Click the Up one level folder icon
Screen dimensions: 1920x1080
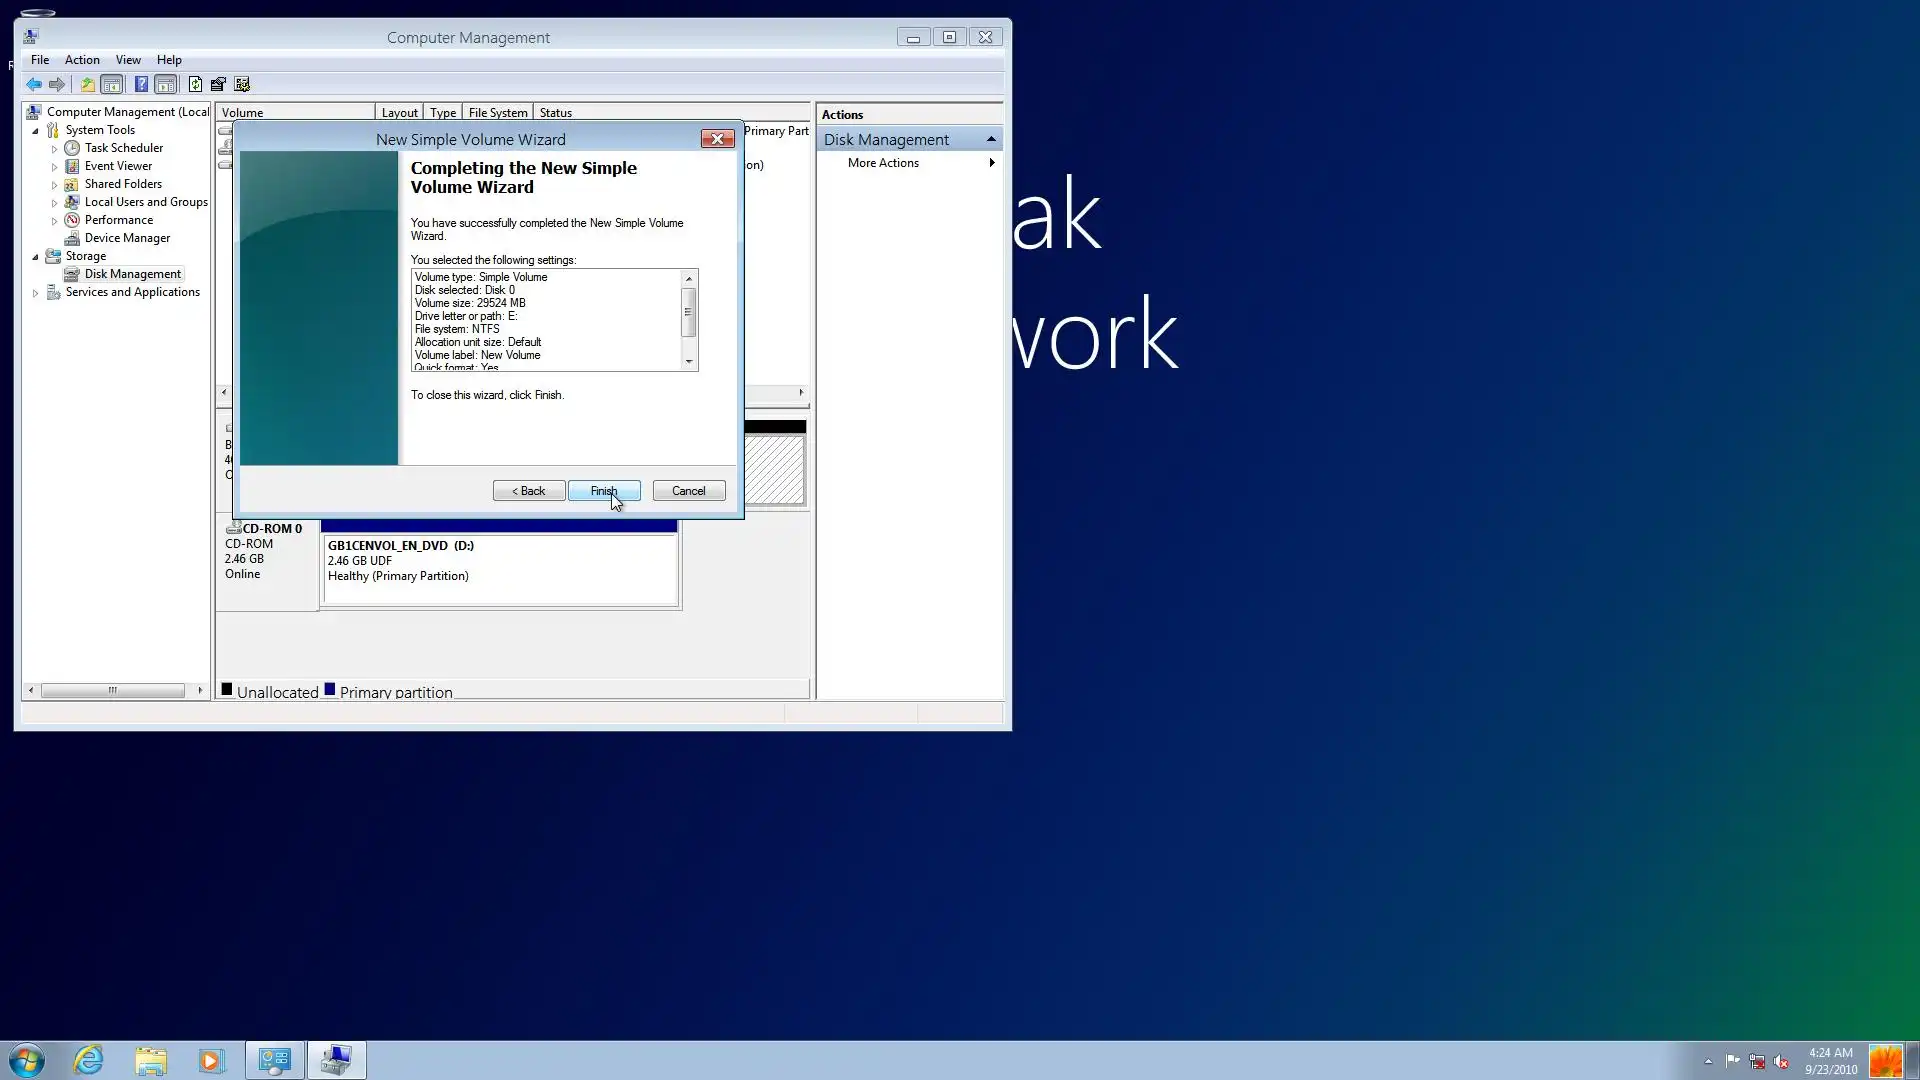point(88,85)
